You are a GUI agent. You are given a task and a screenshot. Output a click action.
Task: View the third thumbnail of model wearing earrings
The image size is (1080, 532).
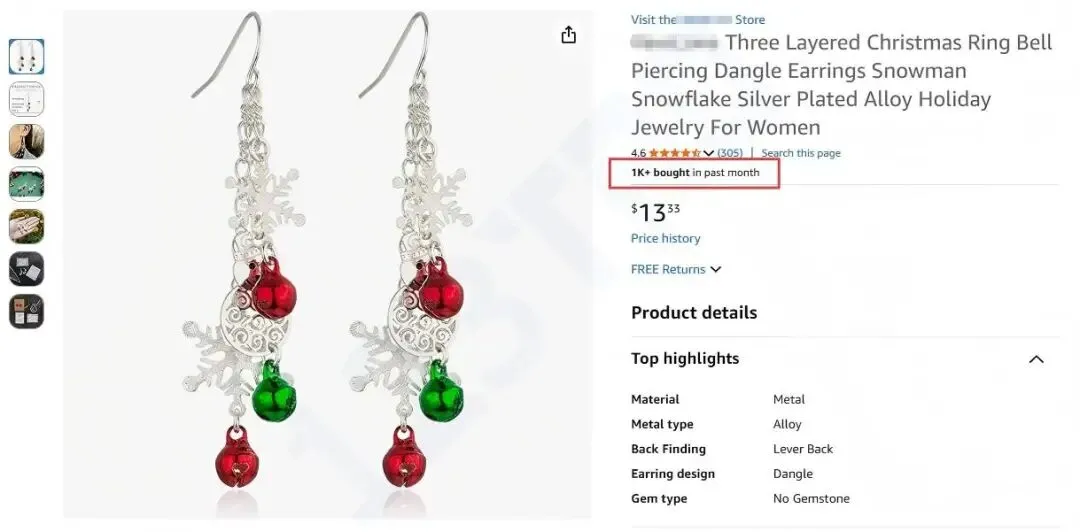26,142
